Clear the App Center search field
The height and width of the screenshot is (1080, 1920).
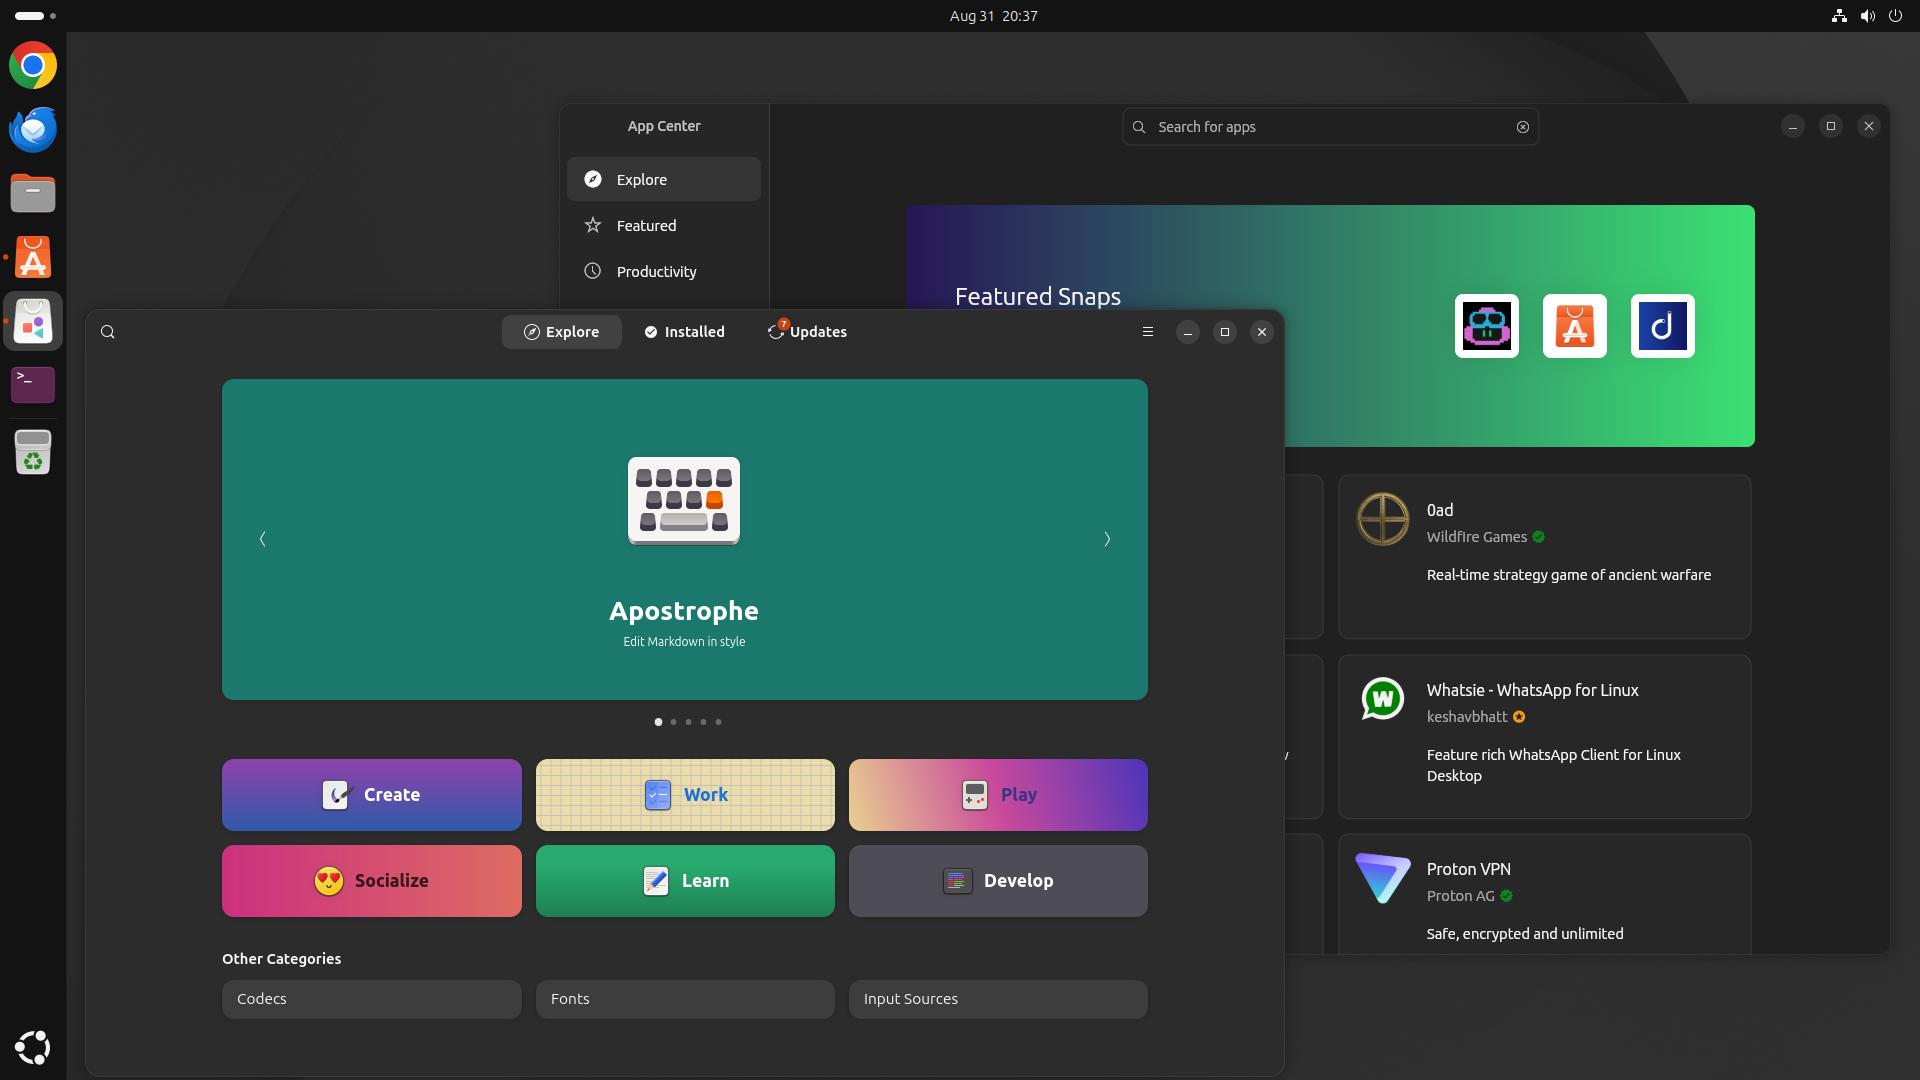(1523, 127)
